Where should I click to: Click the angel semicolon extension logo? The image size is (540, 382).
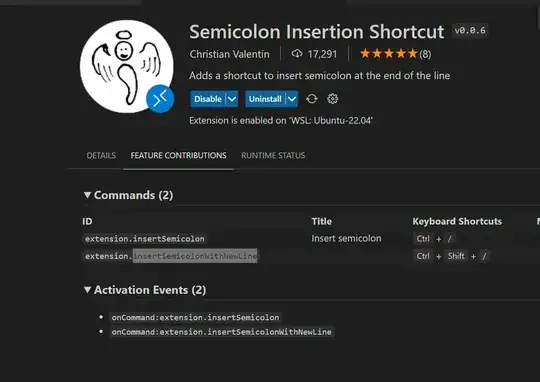click(127, 66)
